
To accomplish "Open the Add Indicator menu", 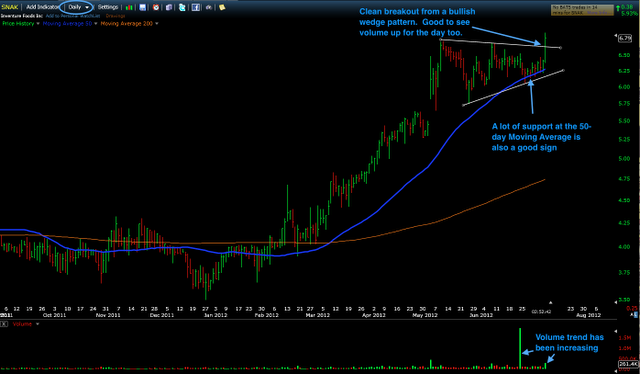I will click(x=42, y=7).
